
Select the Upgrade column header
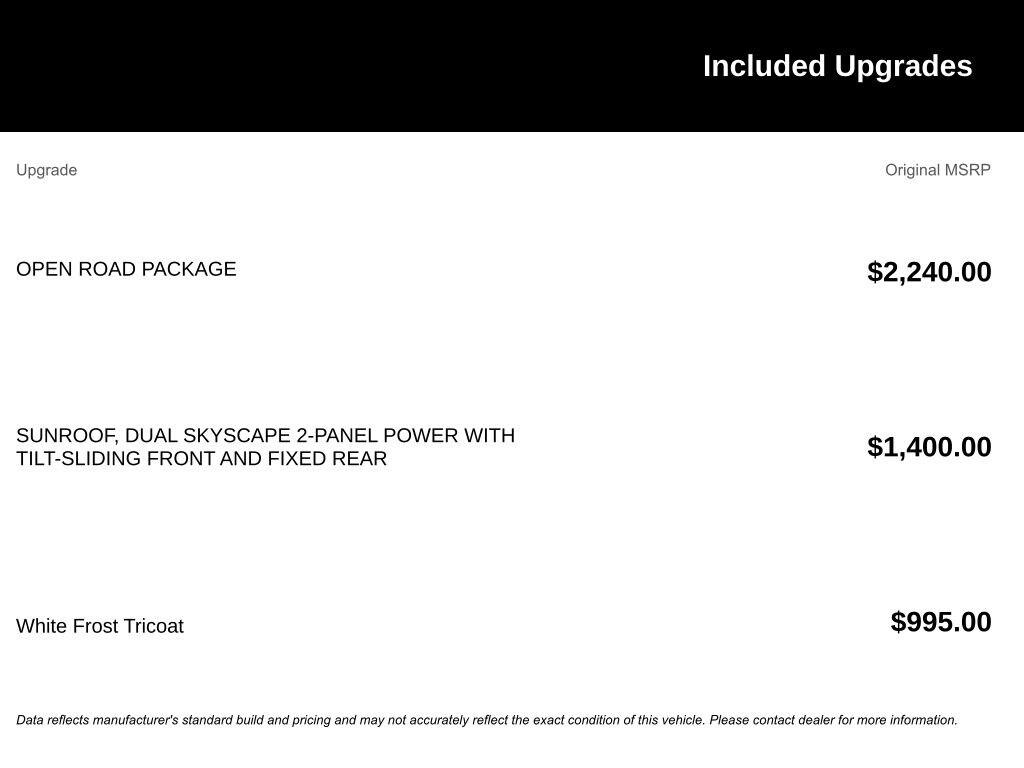point(46,170)
